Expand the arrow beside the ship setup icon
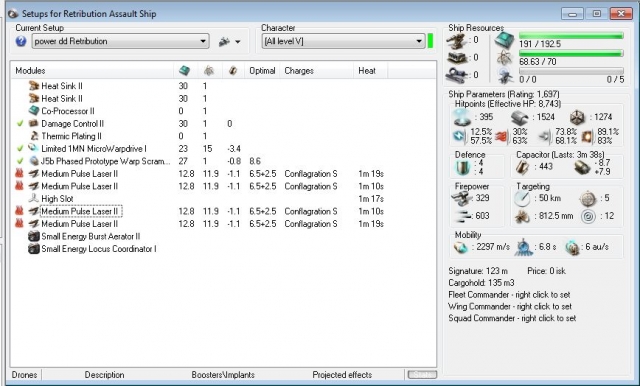The width and height of the screenshot is (640, 386). point(238,42)
